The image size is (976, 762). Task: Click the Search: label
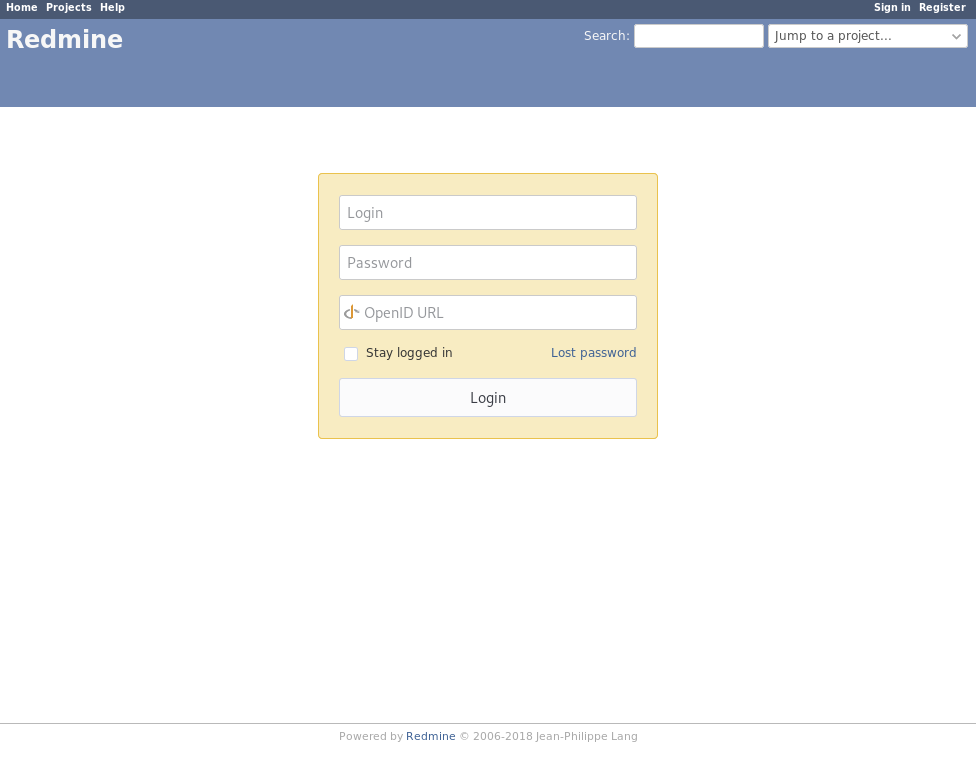click(606, 35)
